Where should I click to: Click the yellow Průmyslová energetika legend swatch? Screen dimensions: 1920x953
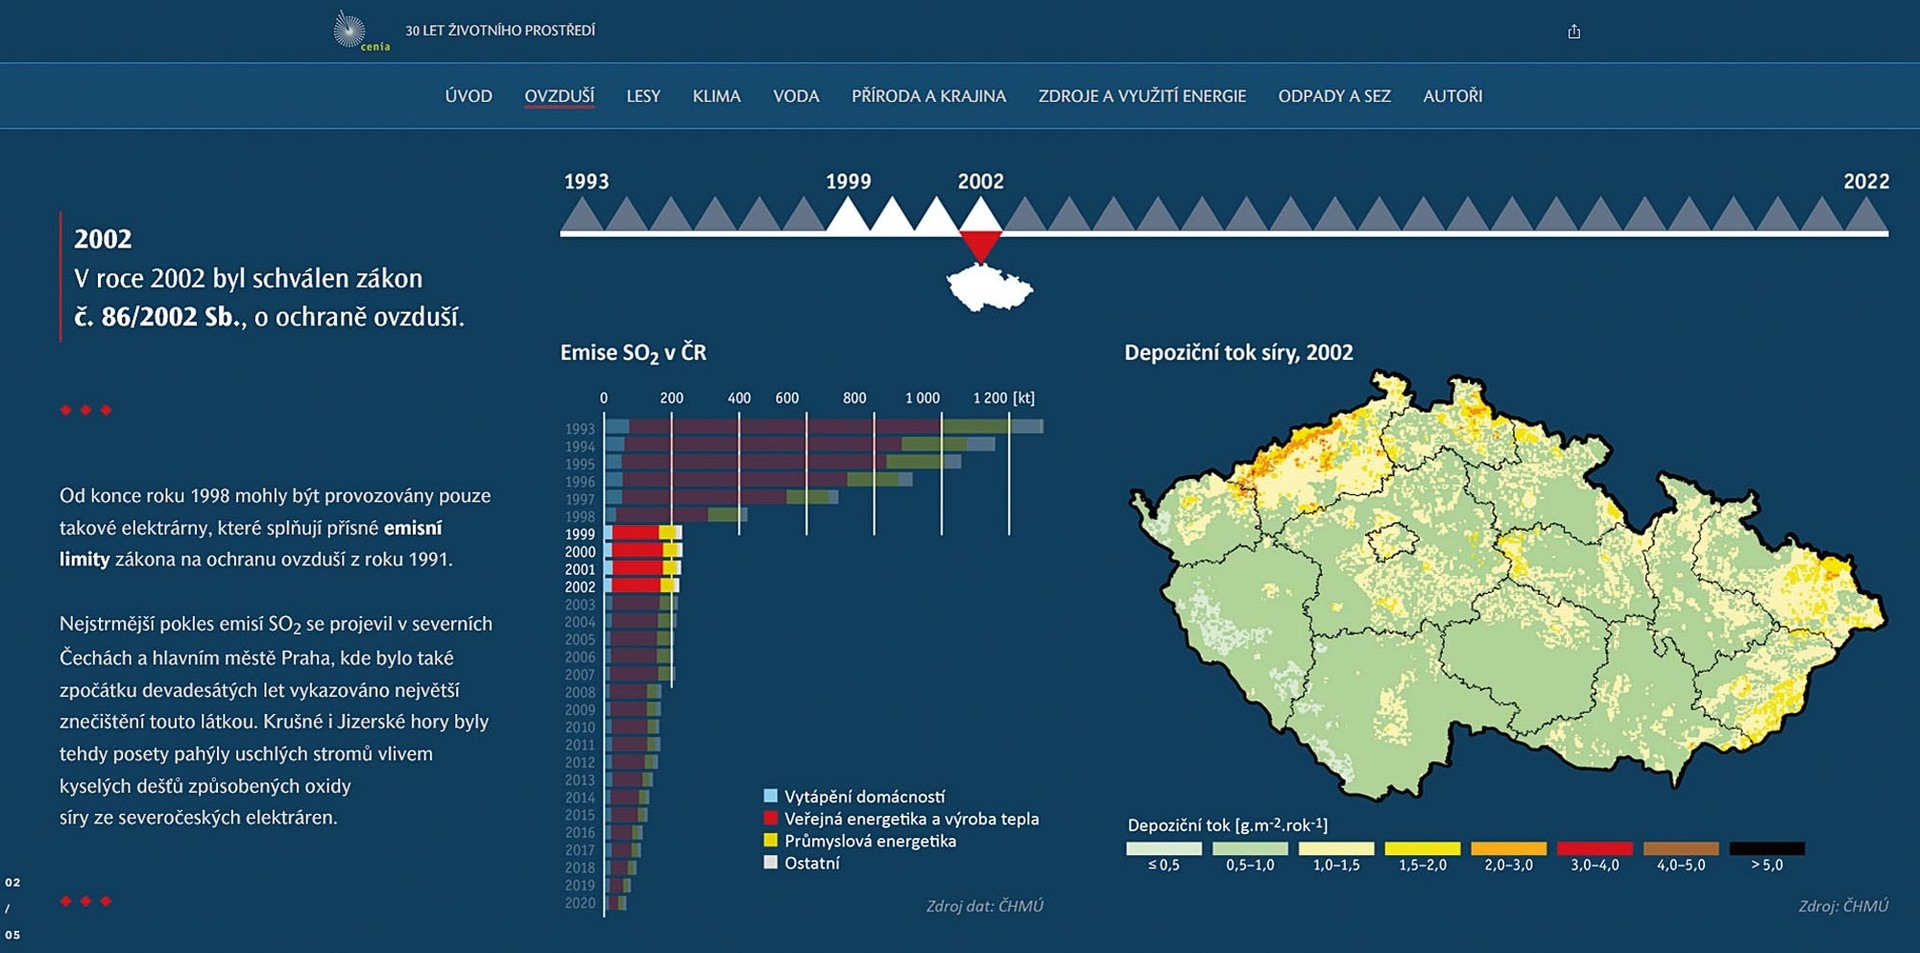click(770, 840)
